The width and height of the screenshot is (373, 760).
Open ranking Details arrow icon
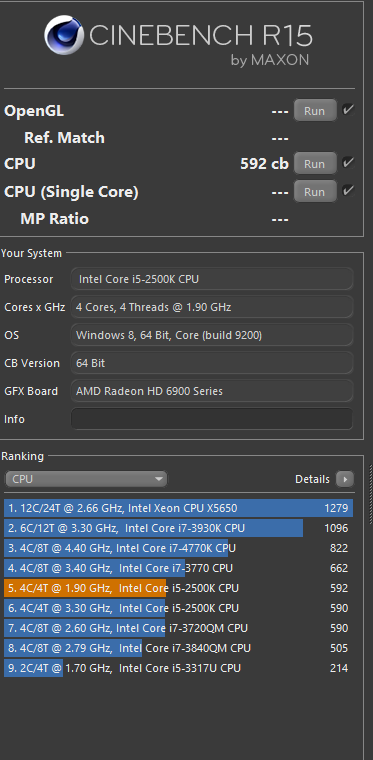345,479
